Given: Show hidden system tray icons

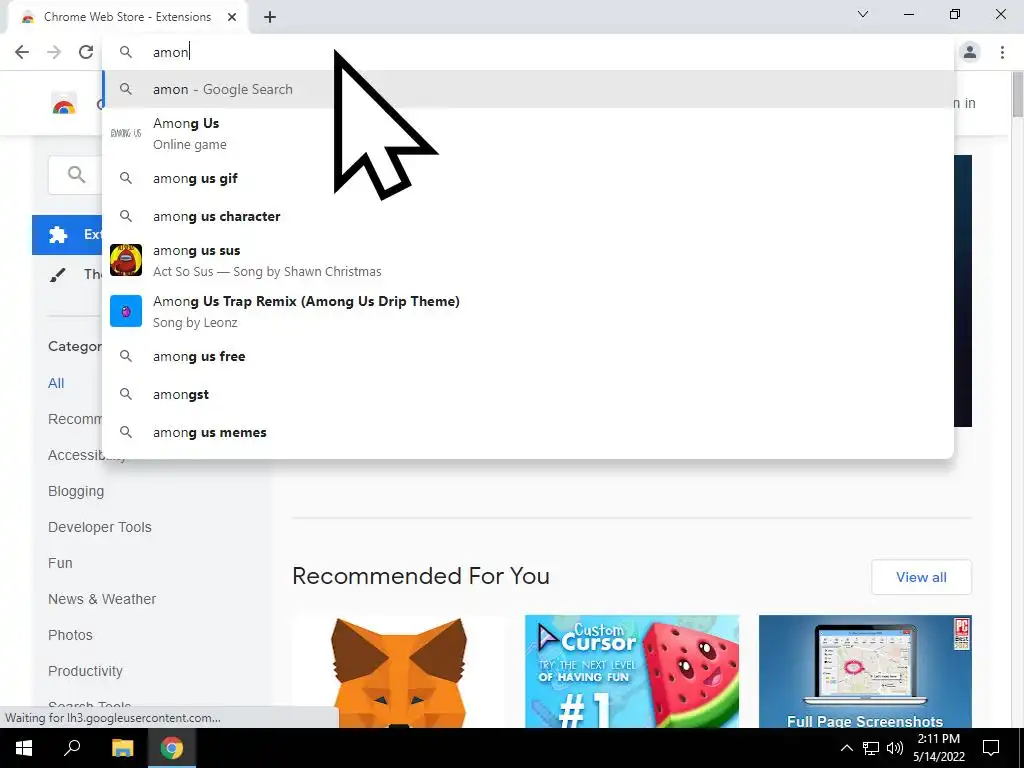Looking at the screenshot, I should 846,748.
